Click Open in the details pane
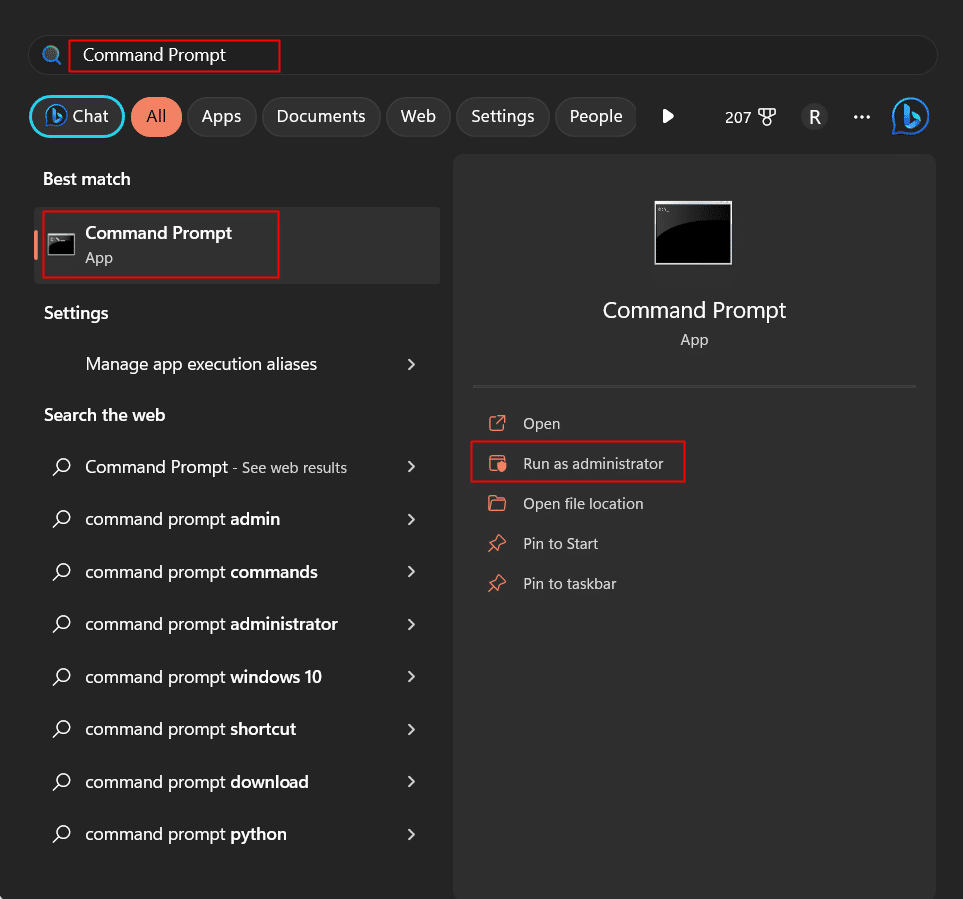The image size is (963, 899). click(x=541, y=424)
